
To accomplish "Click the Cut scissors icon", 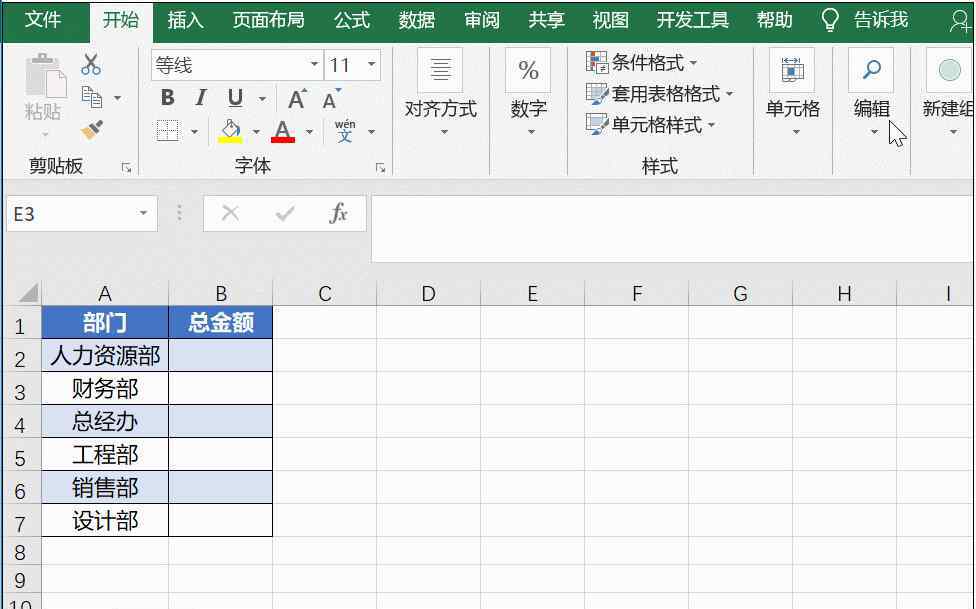I will [x=91, y=65].
